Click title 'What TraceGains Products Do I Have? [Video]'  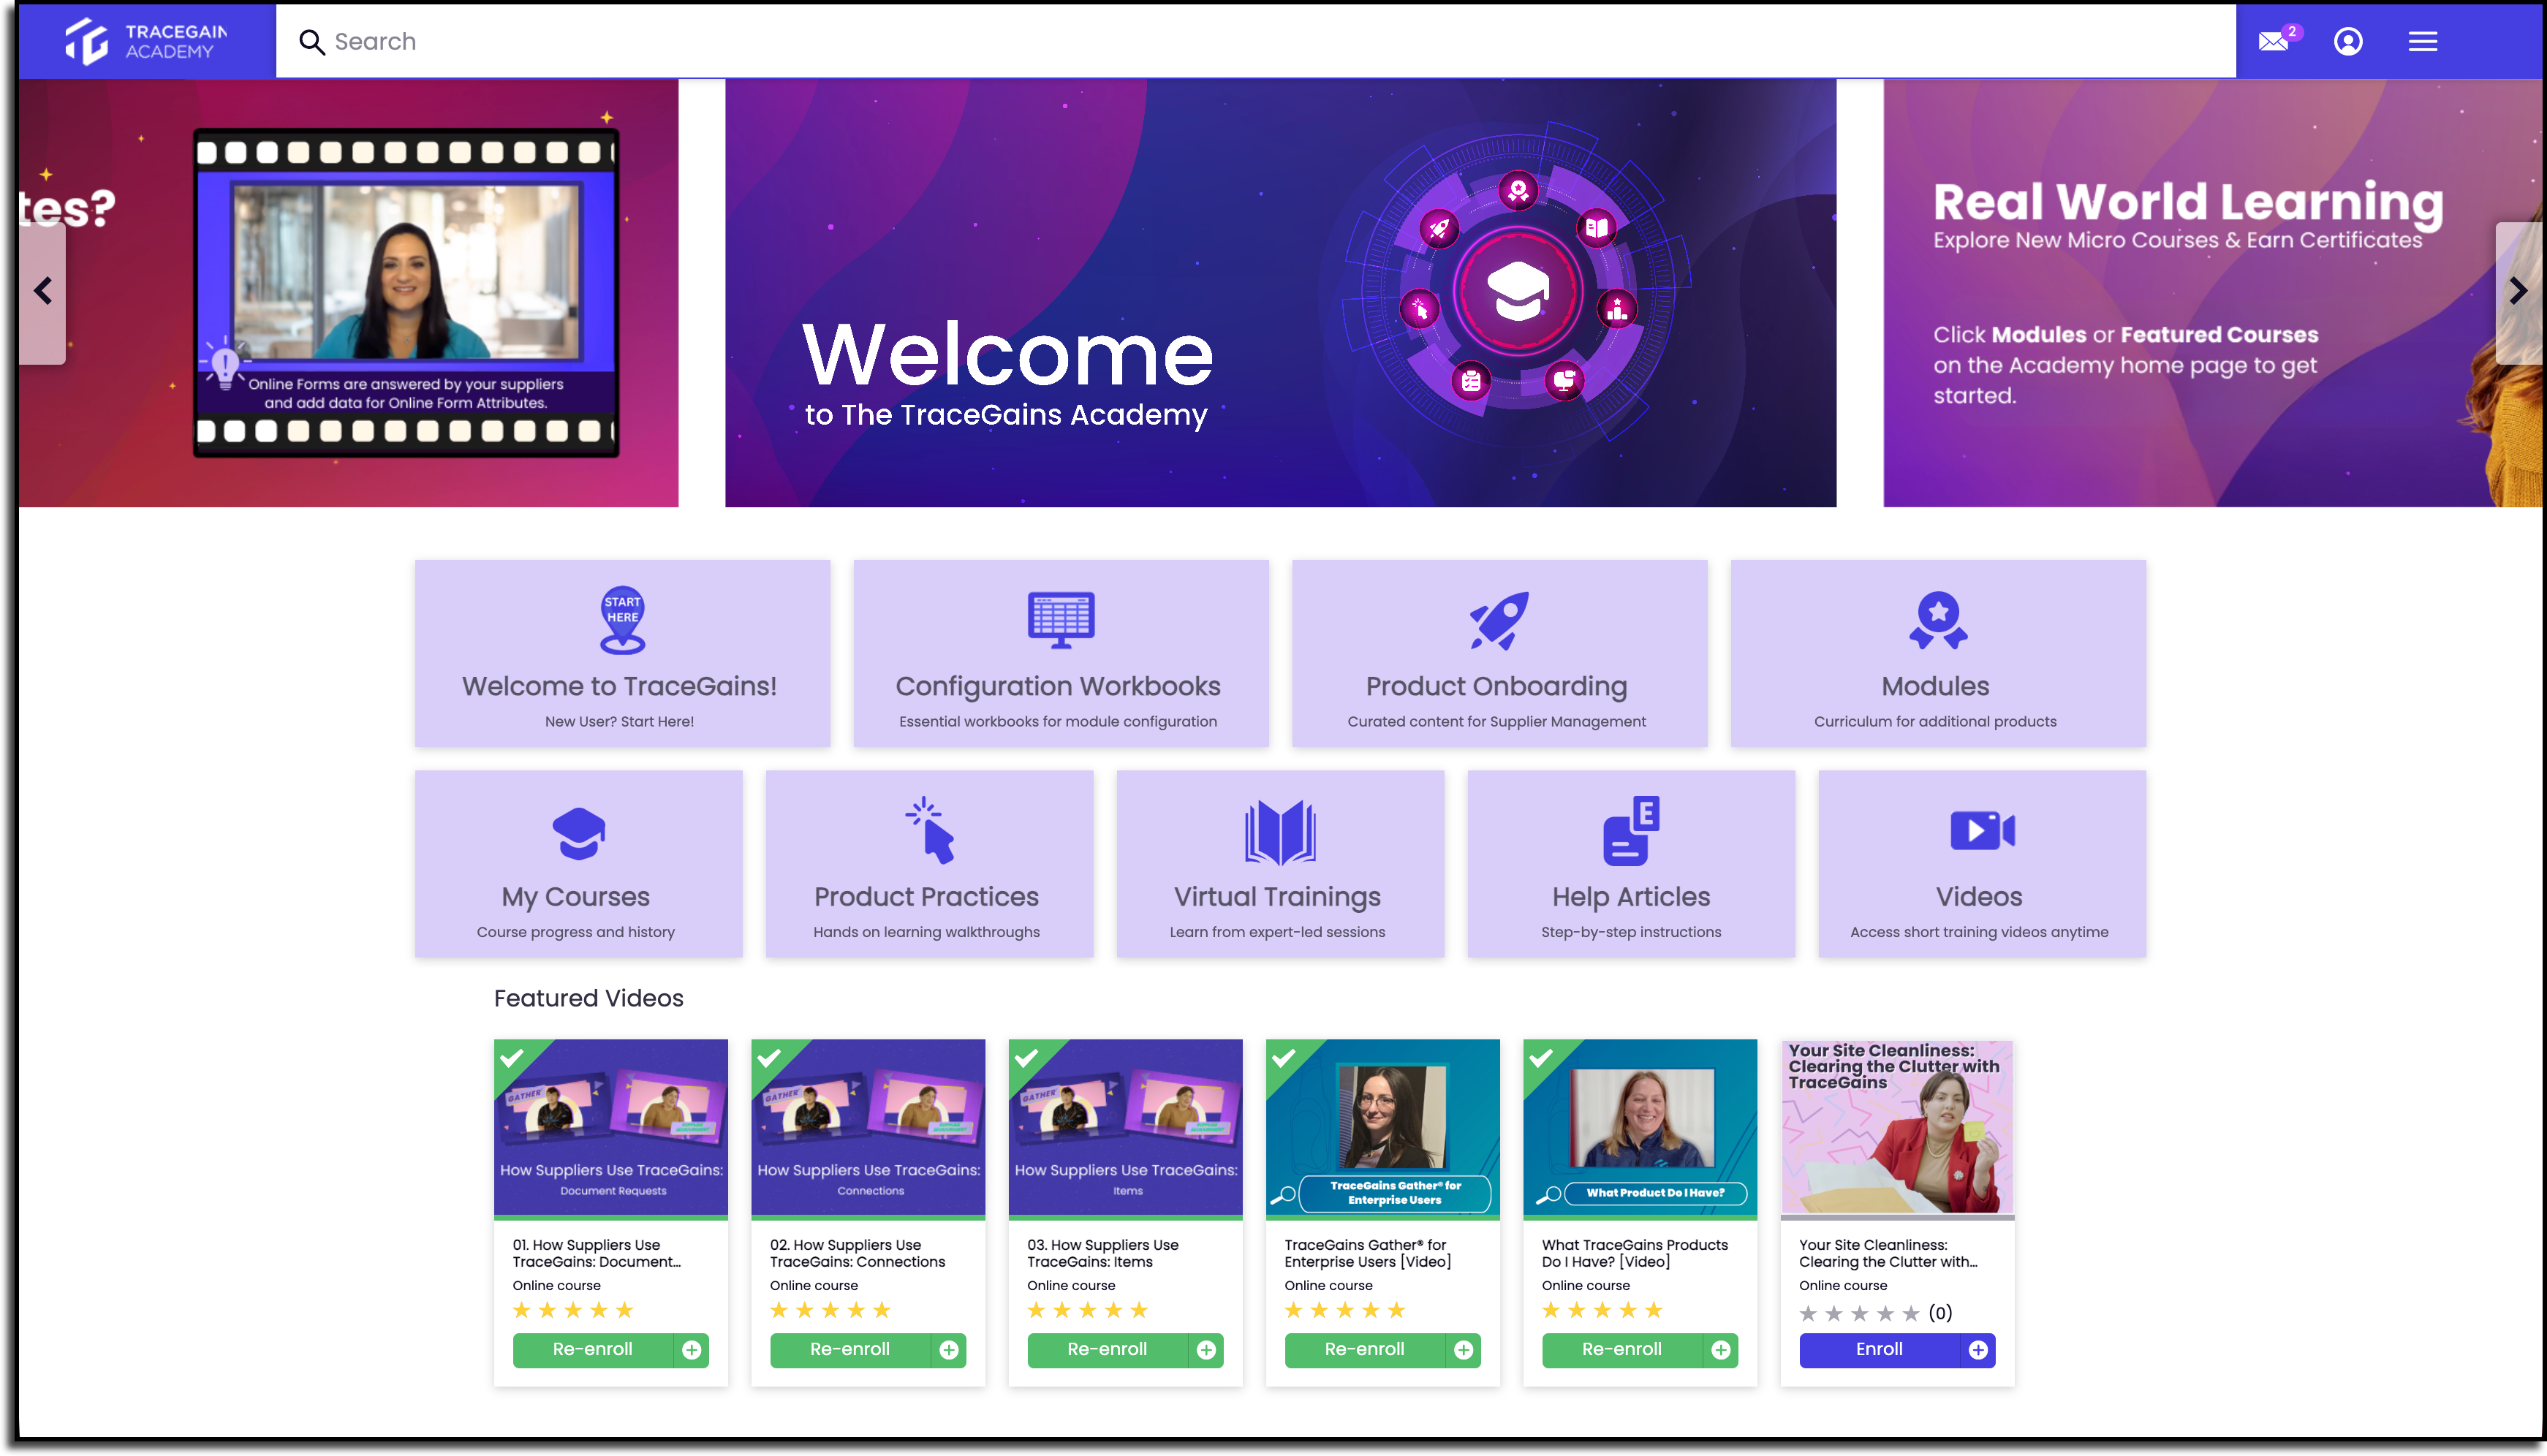point(1635,1253)
